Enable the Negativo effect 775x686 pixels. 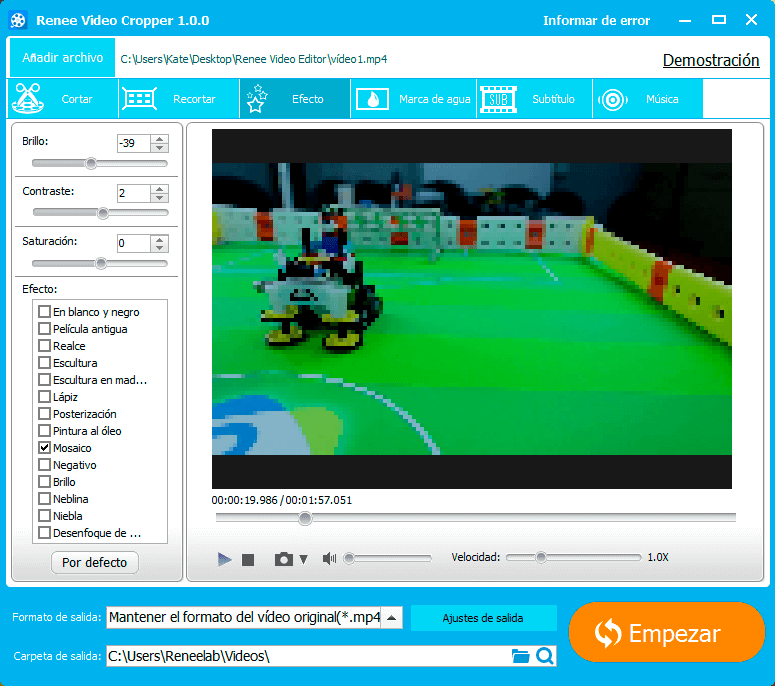(x=44, y=465)
